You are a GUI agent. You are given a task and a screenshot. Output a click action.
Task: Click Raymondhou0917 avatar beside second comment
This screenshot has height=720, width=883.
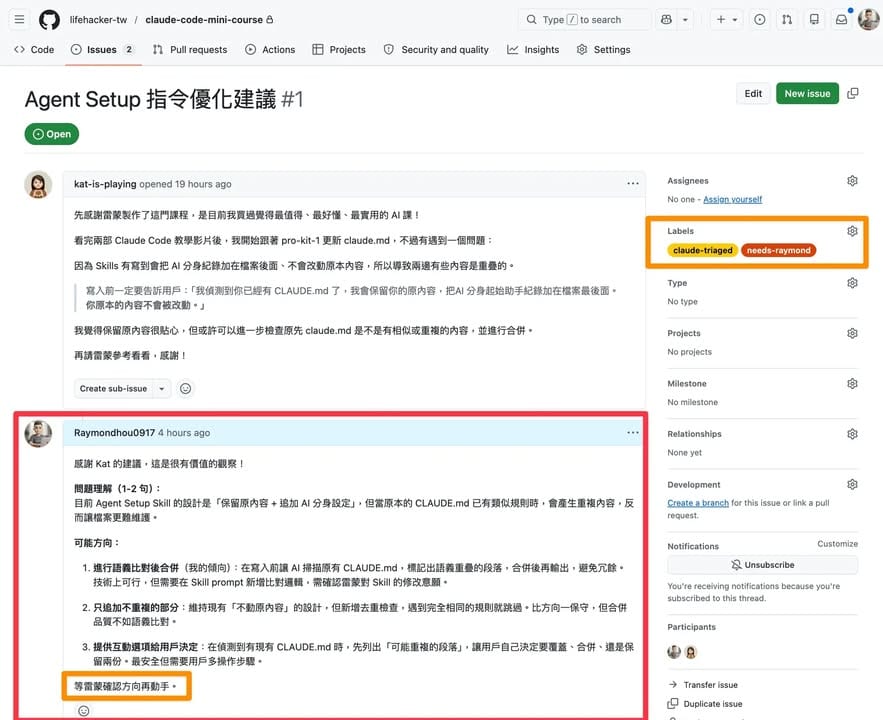point(38,433)
